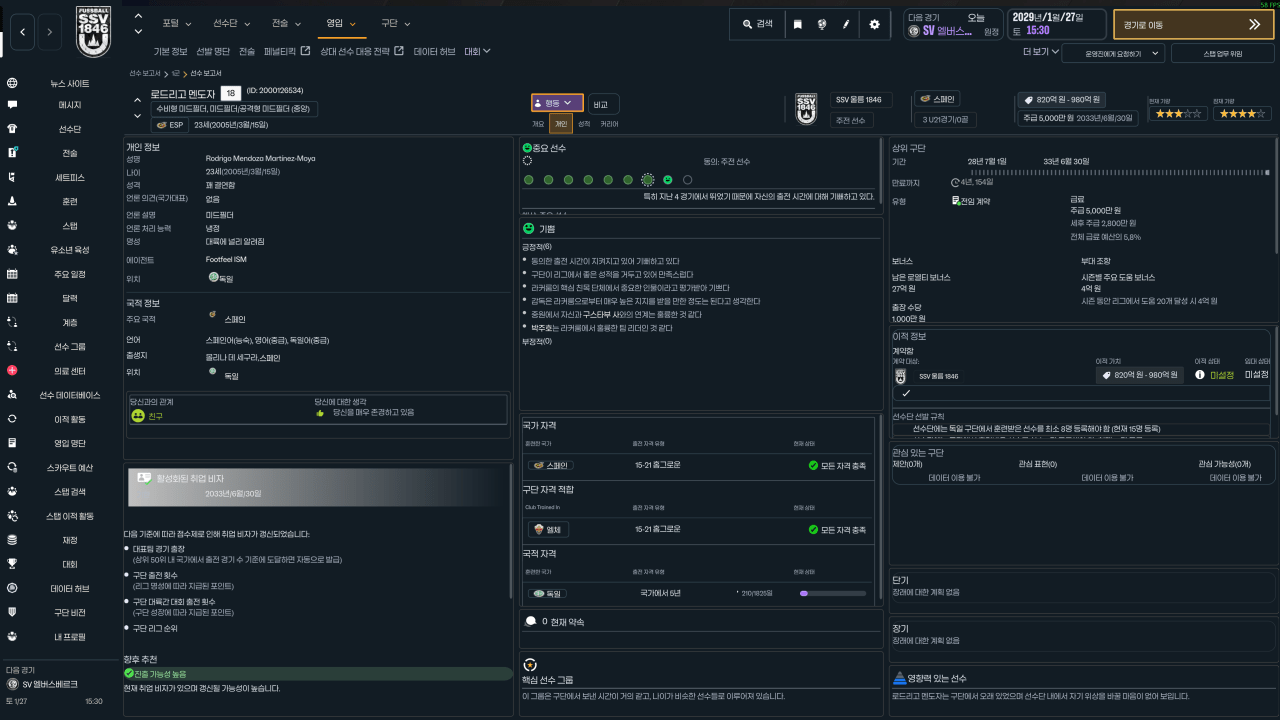The width and height of the screenshot is (1280, 720).
Task: Open the 대회 submenu dropdown
Action: [x=478, y=51]
